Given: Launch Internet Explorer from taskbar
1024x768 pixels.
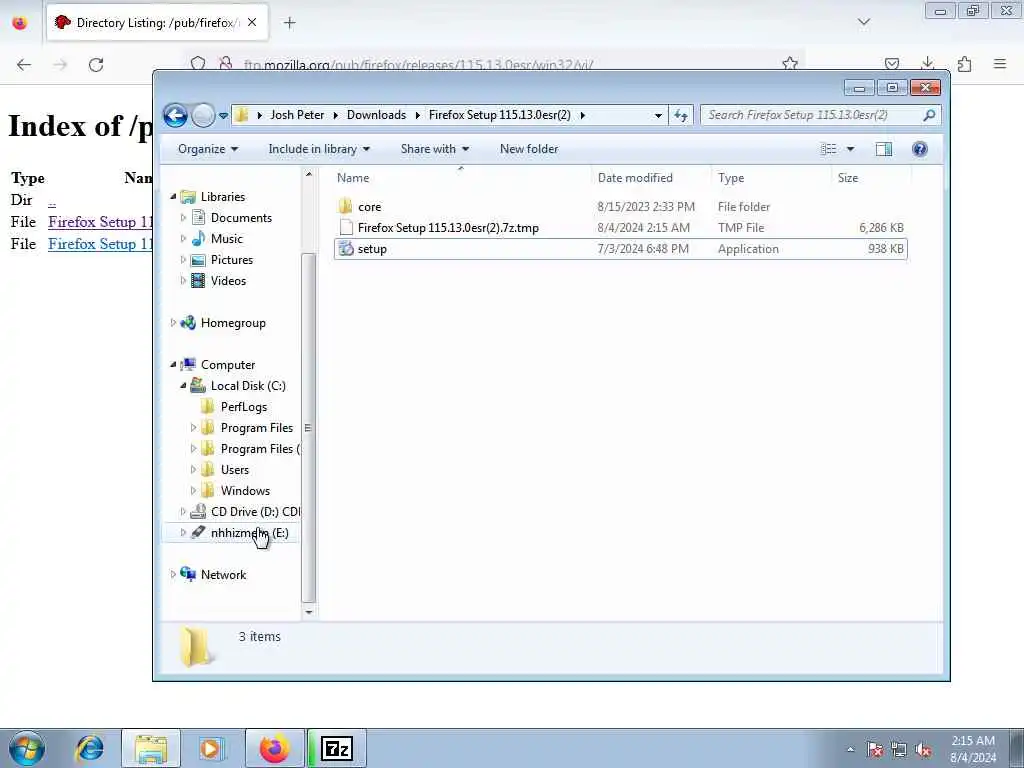Looking at the screenshot, I should (x=89, y=749).
